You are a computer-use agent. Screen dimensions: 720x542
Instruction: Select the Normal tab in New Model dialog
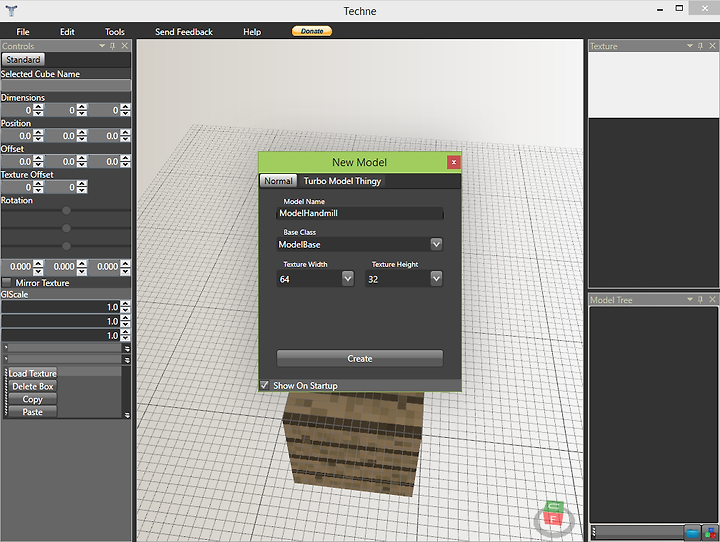[278, 181]
